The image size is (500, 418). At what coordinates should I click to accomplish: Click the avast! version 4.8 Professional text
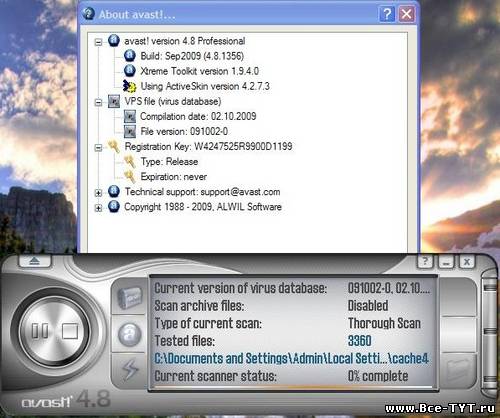pyautogui.click(x=185, y=41)
